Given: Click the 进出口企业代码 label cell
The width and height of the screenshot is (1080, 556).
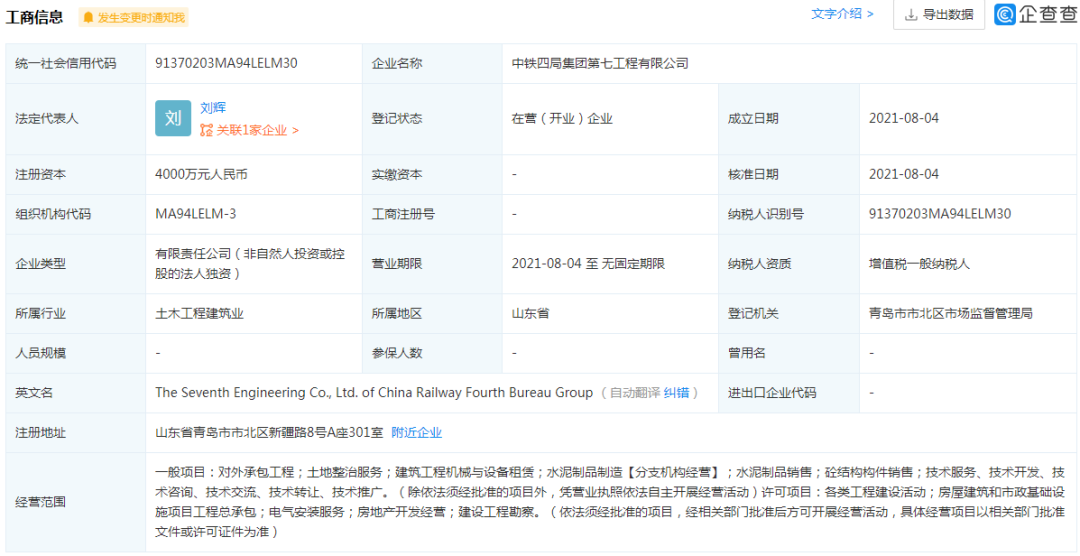Looking at the screenshot, I should point(789,393).
